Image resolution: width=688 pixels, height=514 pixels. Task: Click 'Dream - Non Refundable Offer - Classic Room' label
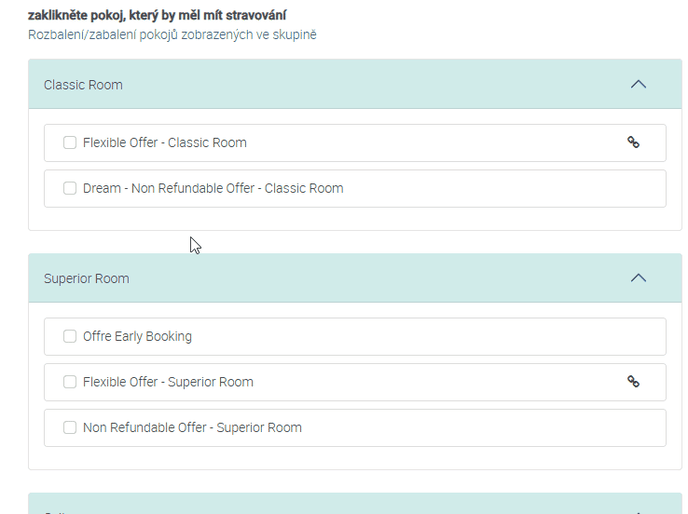(213, 188)
